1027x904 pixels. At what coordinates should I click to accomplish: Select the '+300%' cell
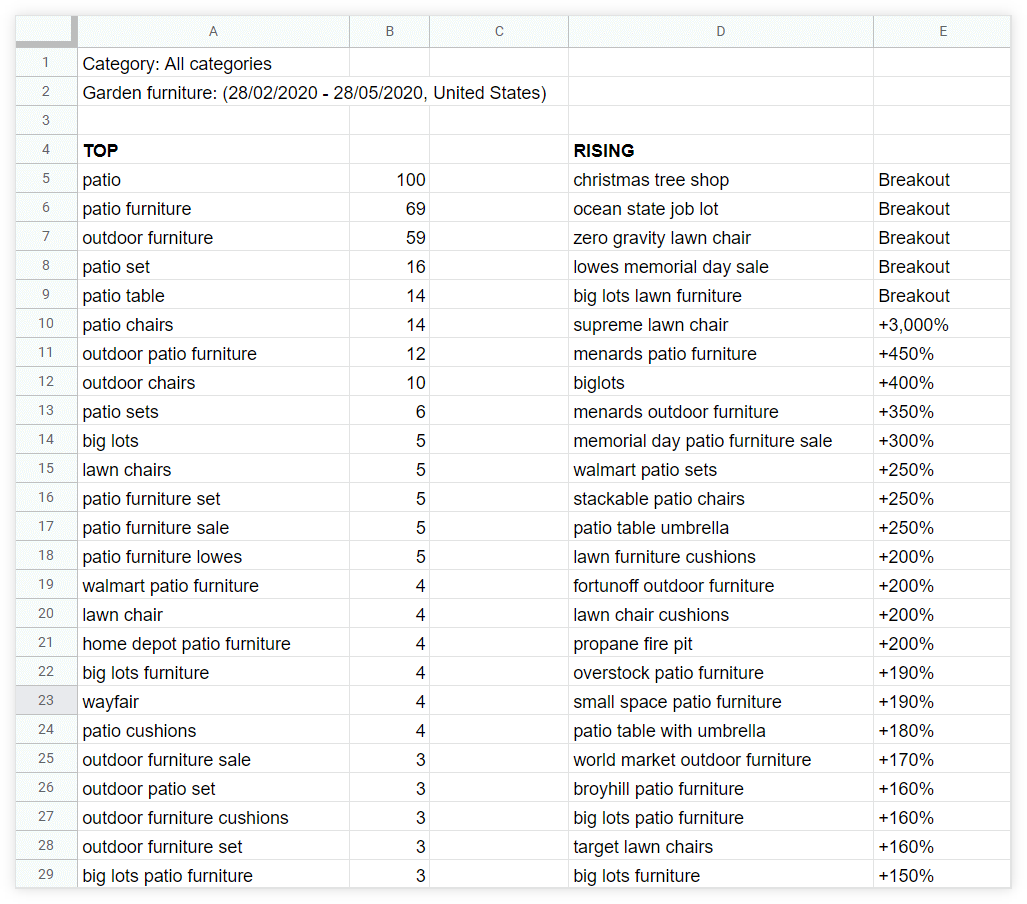(942, 440)
